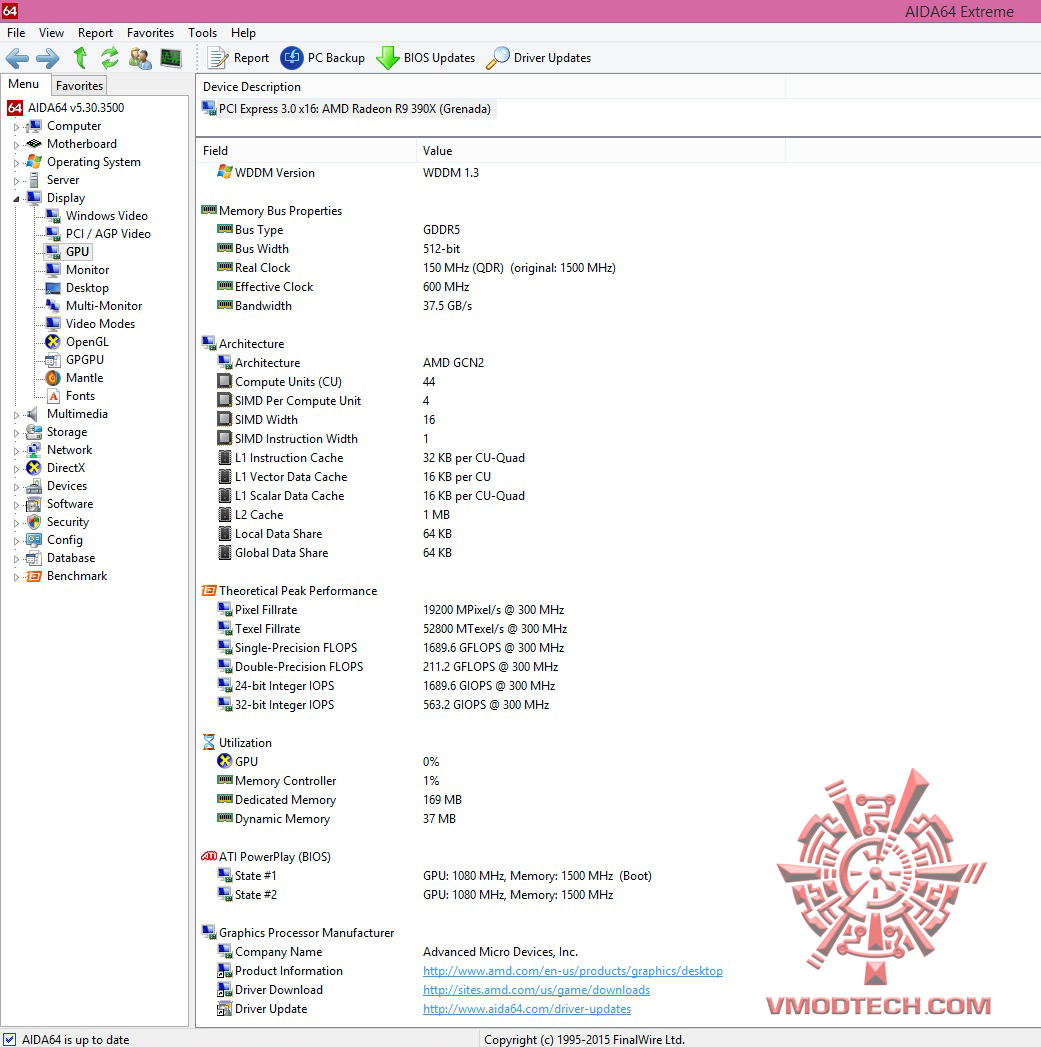Click the Report toolbar button
The height and width of the screenshot is (1047, 1041).
coord(238,58)
